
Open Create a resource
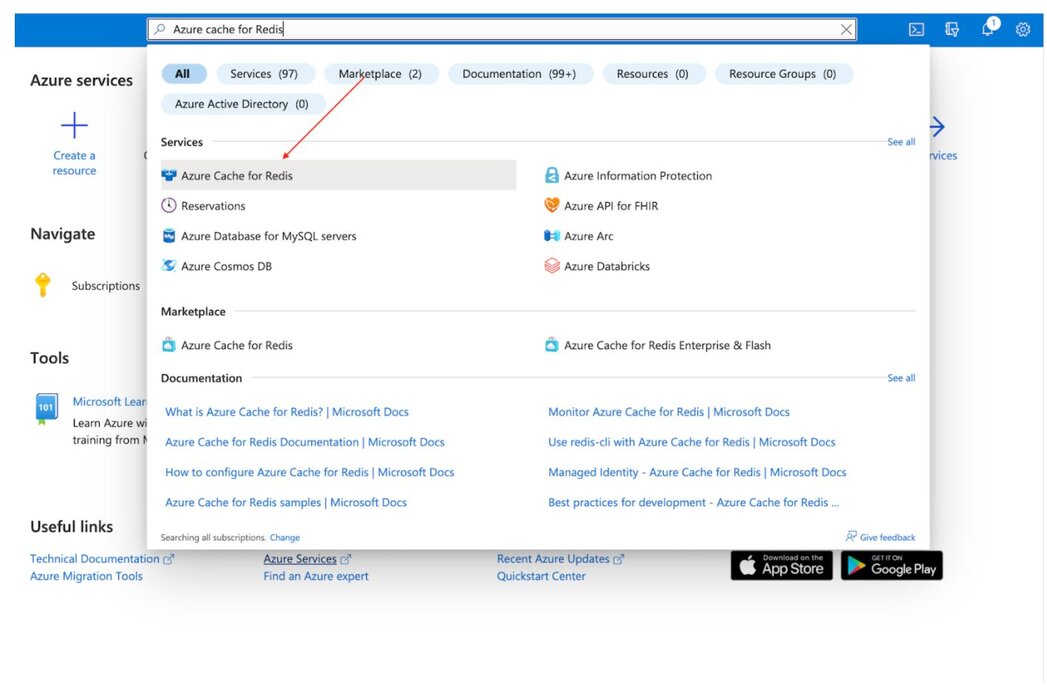pos(73,140)
